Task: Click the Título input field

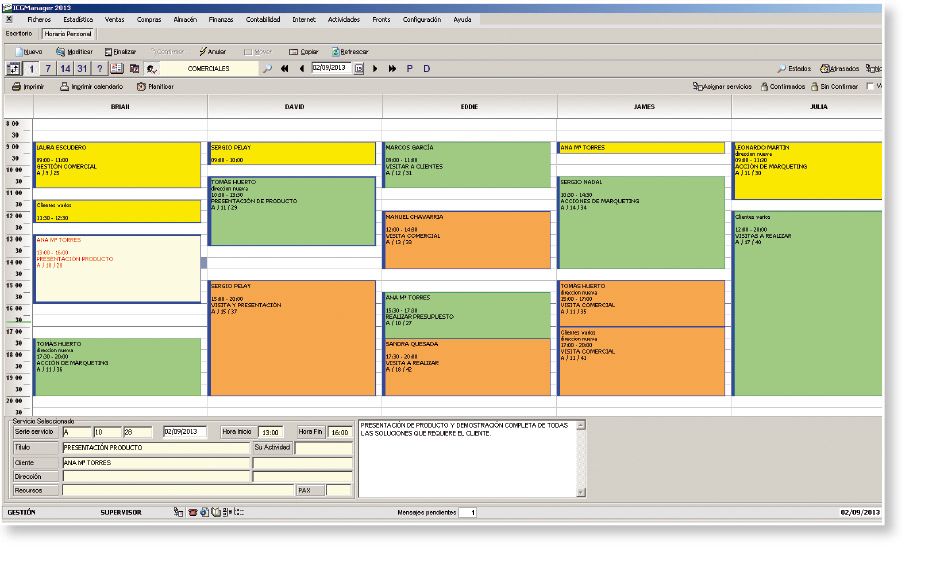Action: point(155,448)
